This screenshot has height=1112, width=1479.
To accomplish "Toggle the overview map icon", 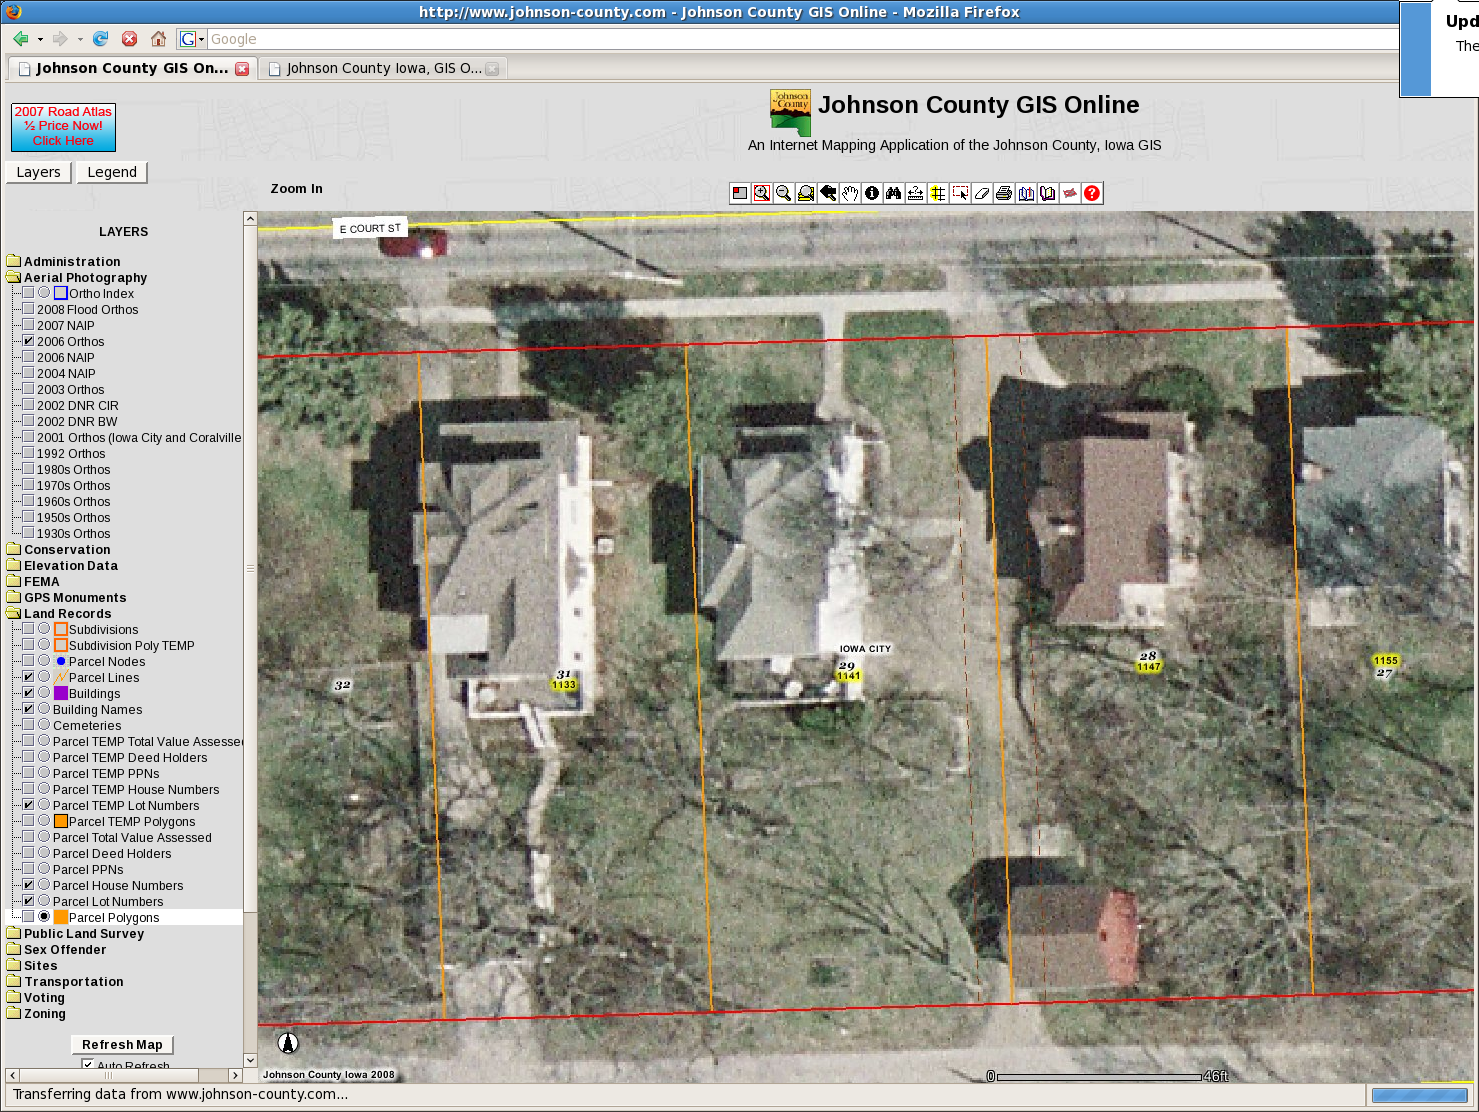I will pos(740,193).
